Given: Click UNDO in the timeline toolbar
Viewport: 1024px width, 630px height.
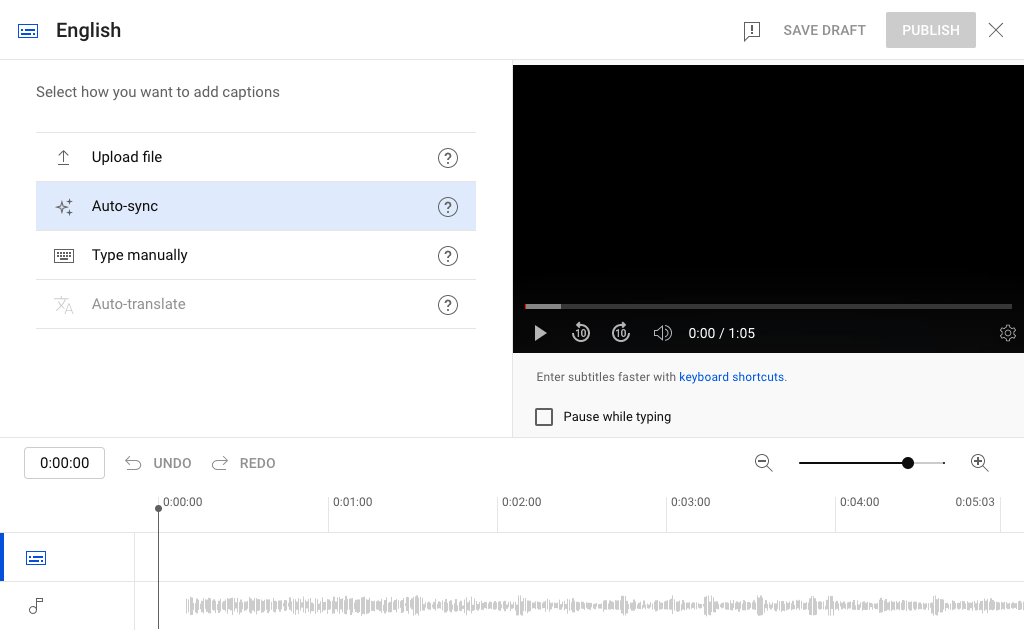Looking at the screenshot, I should coord(157,463).
